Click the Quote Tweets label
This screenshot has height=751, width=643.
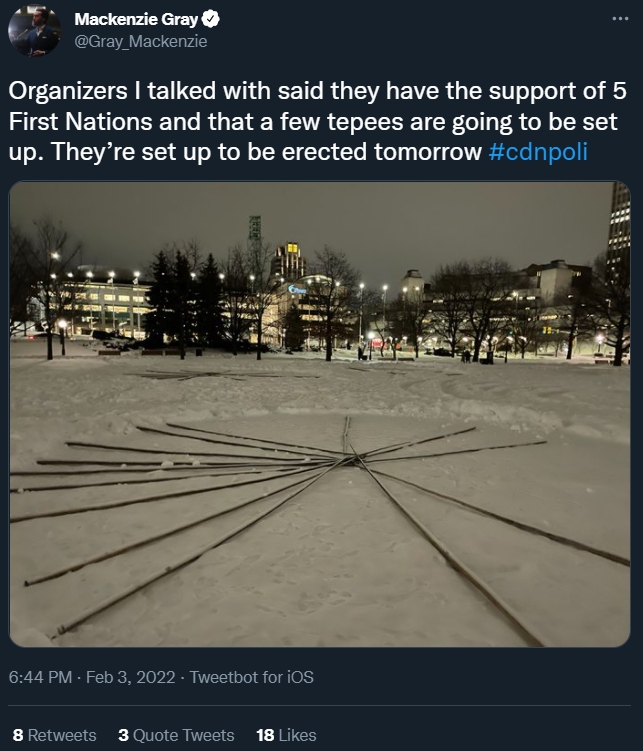point(184,735)
